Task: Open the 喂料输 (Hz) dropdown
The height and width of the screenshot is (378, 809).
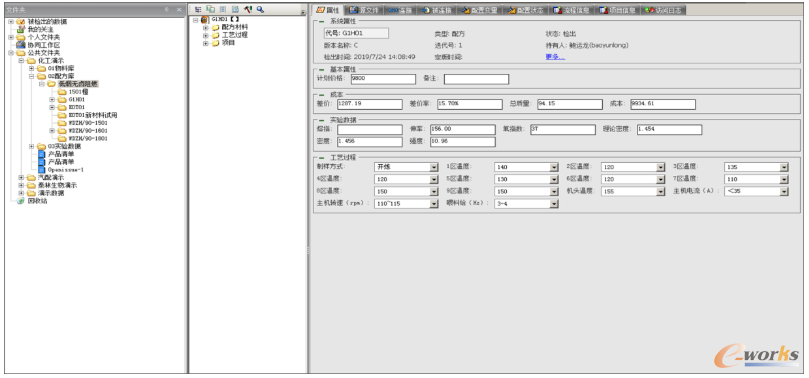Action: pos(554,204)
